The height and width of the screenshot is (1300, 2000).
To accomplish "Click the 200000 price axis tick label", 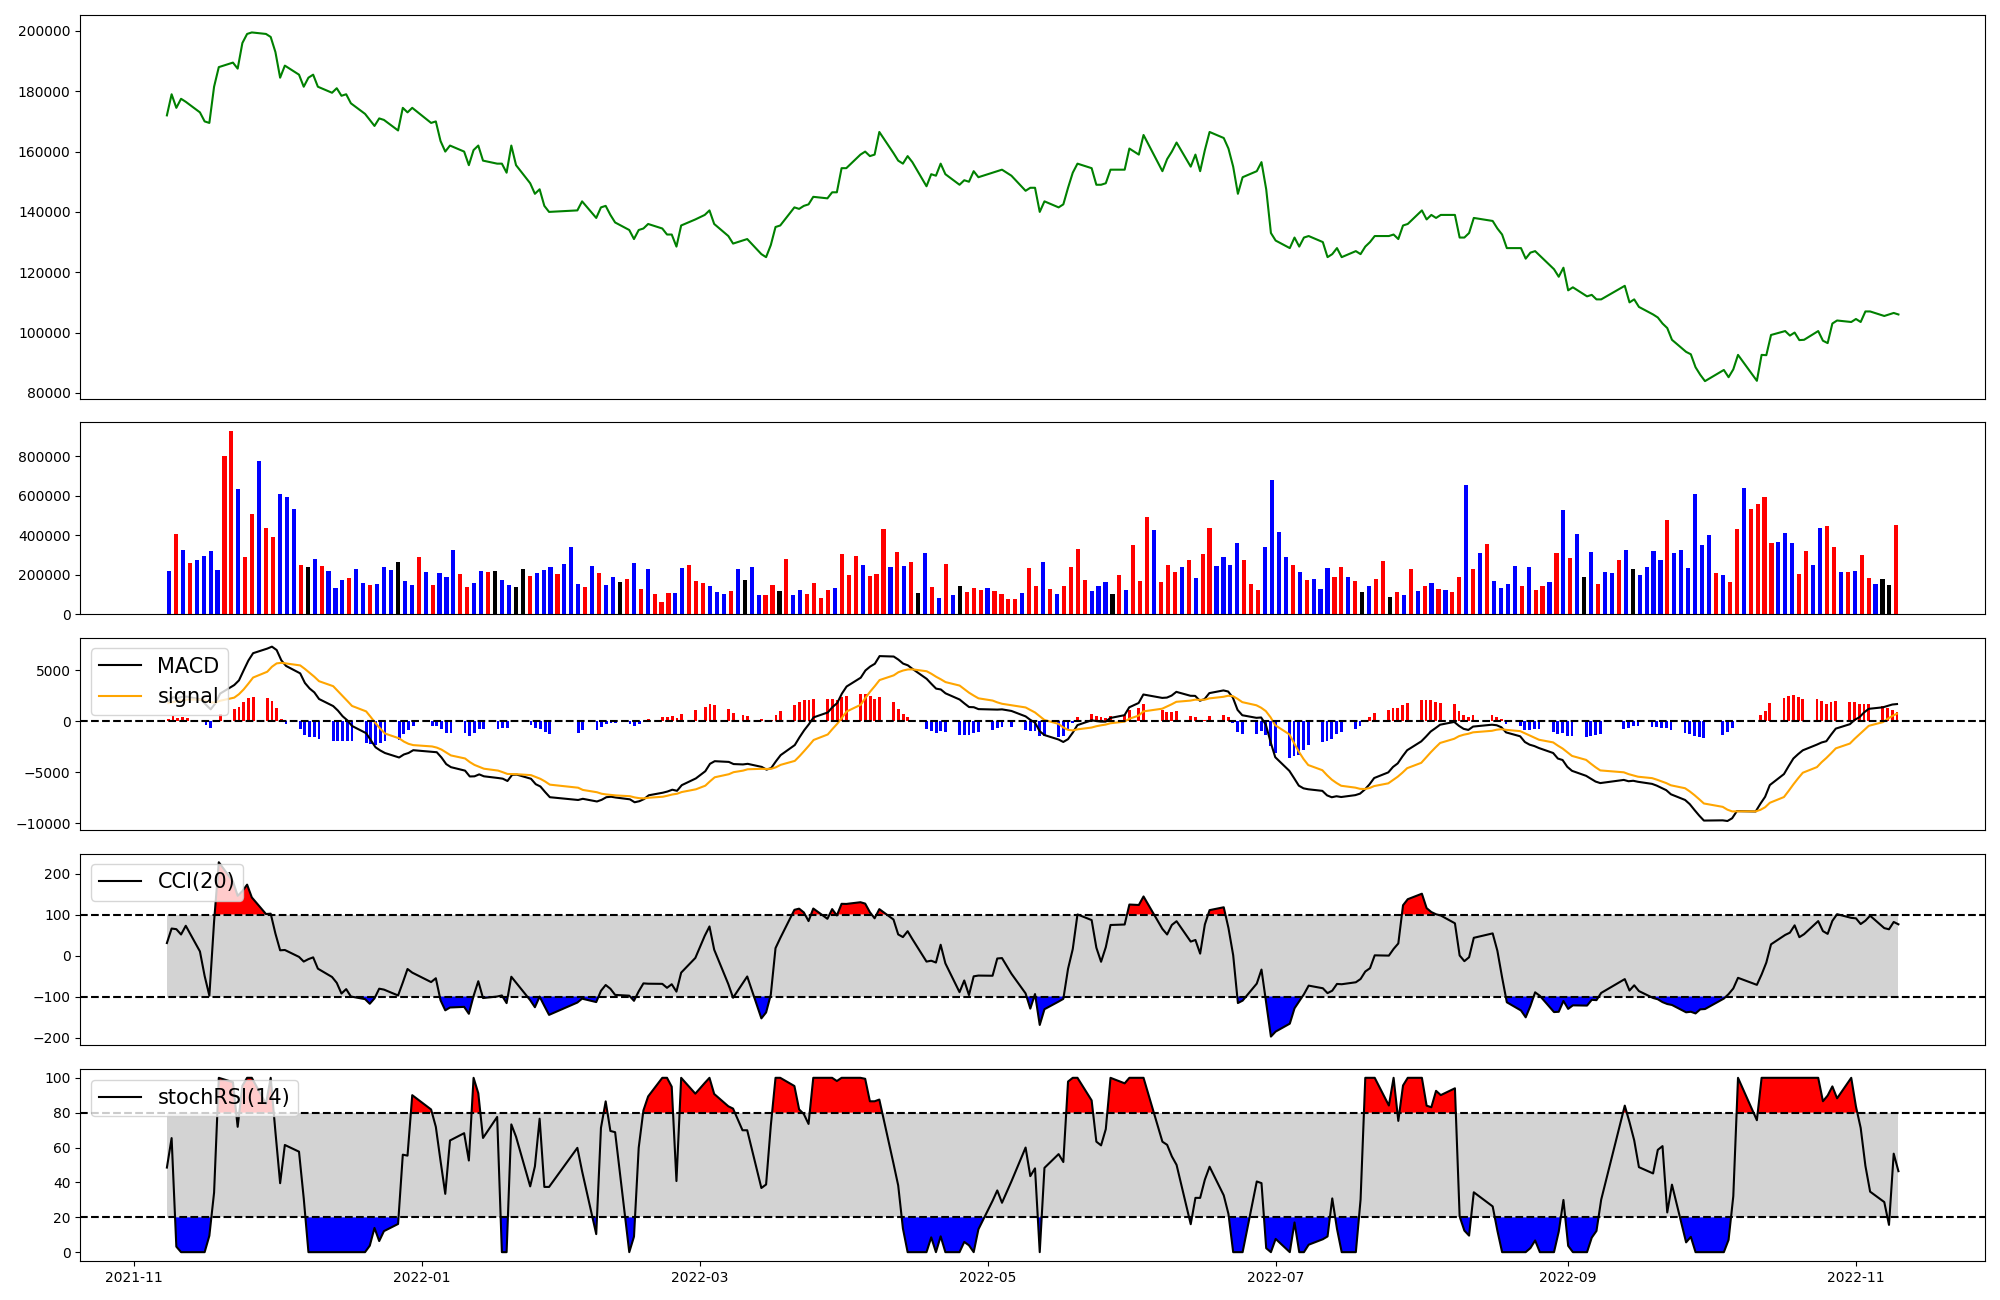I will (x=44, y=31).
